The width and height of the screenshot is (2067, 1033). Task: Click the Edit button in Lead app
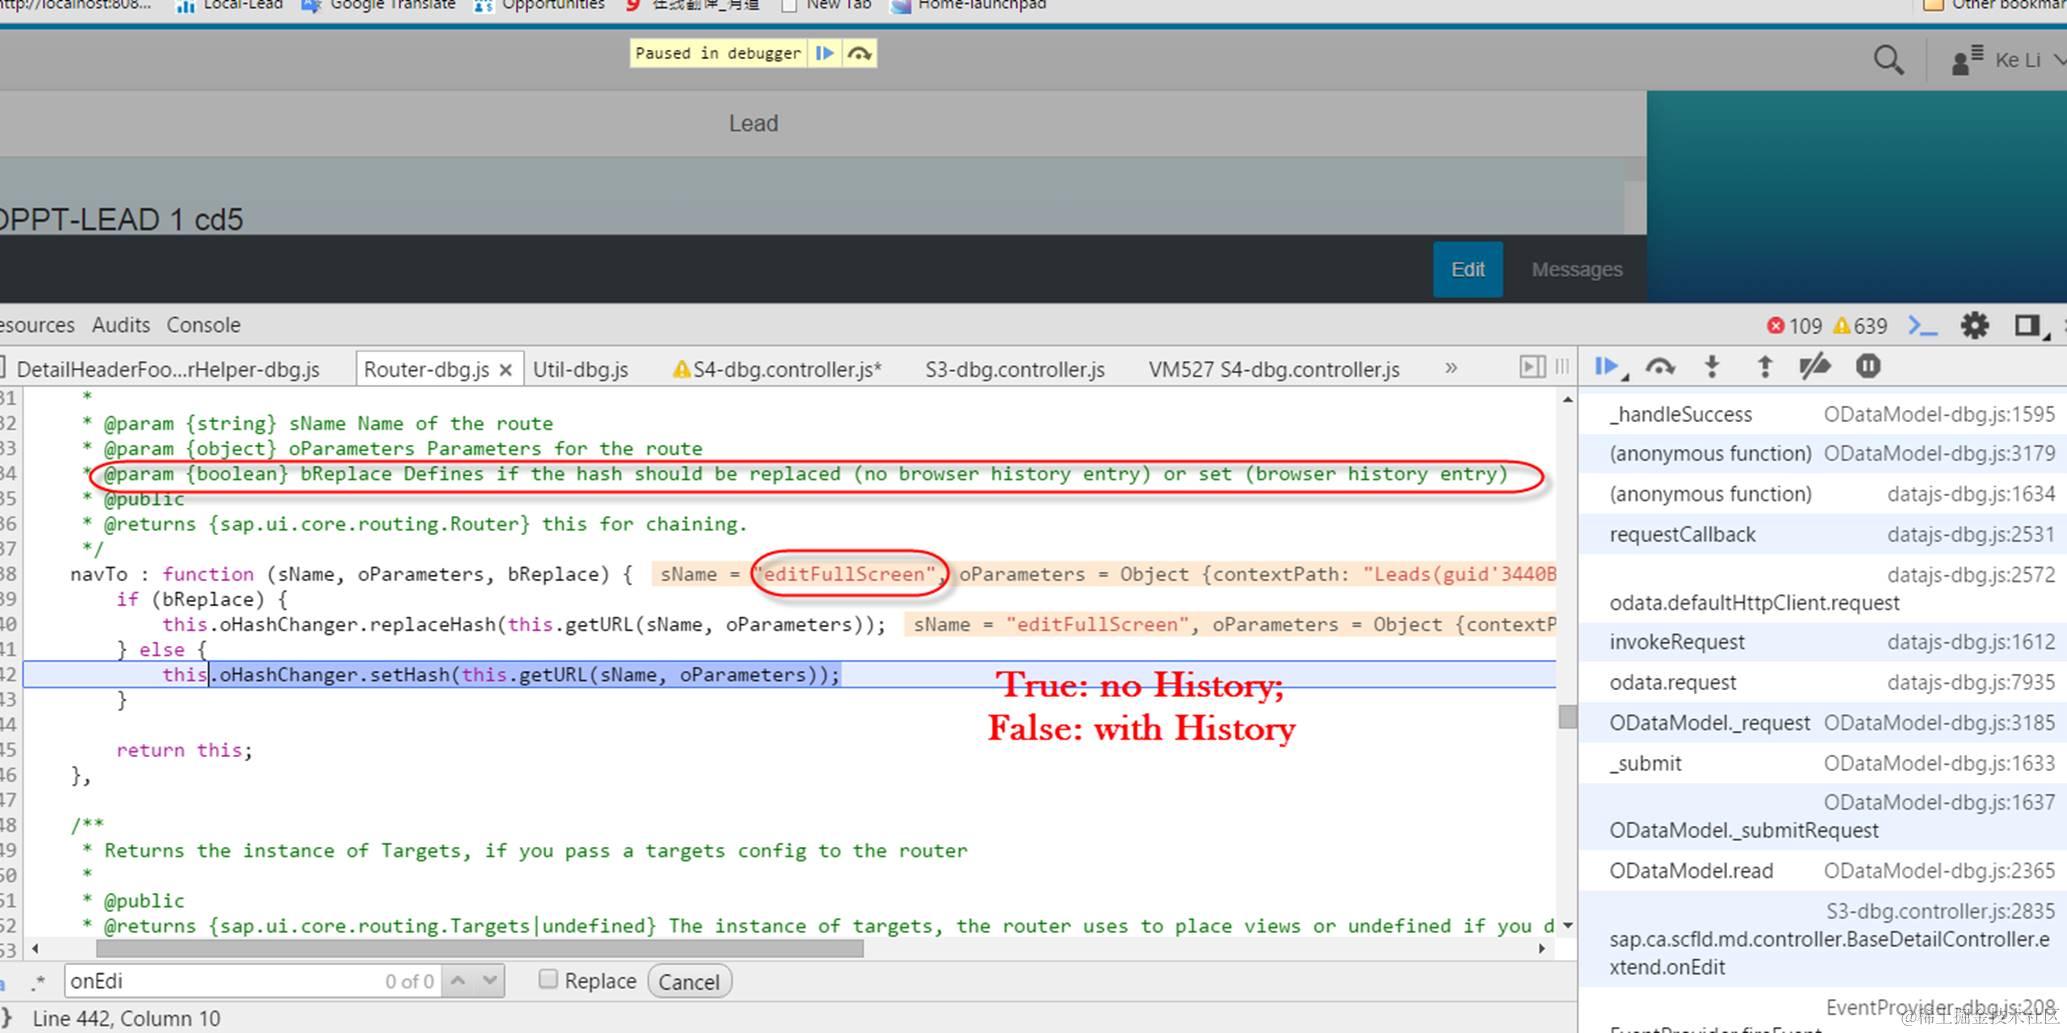click(x=1467, y=269)
